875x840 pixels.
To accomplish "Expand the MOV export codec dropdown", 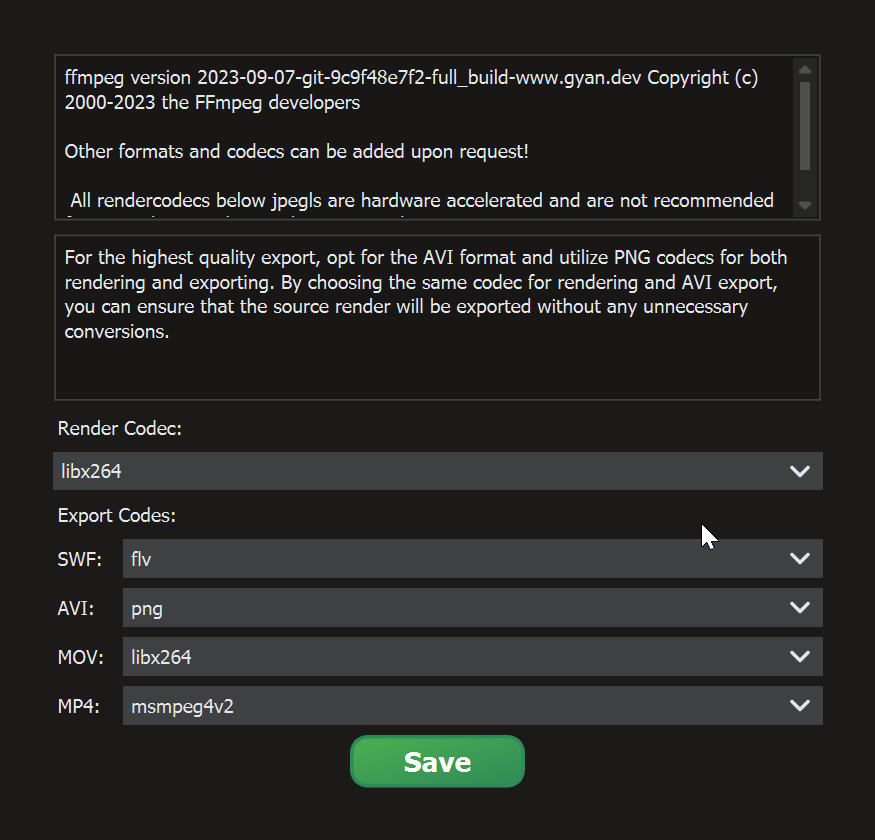I will [x=472, y=657].
